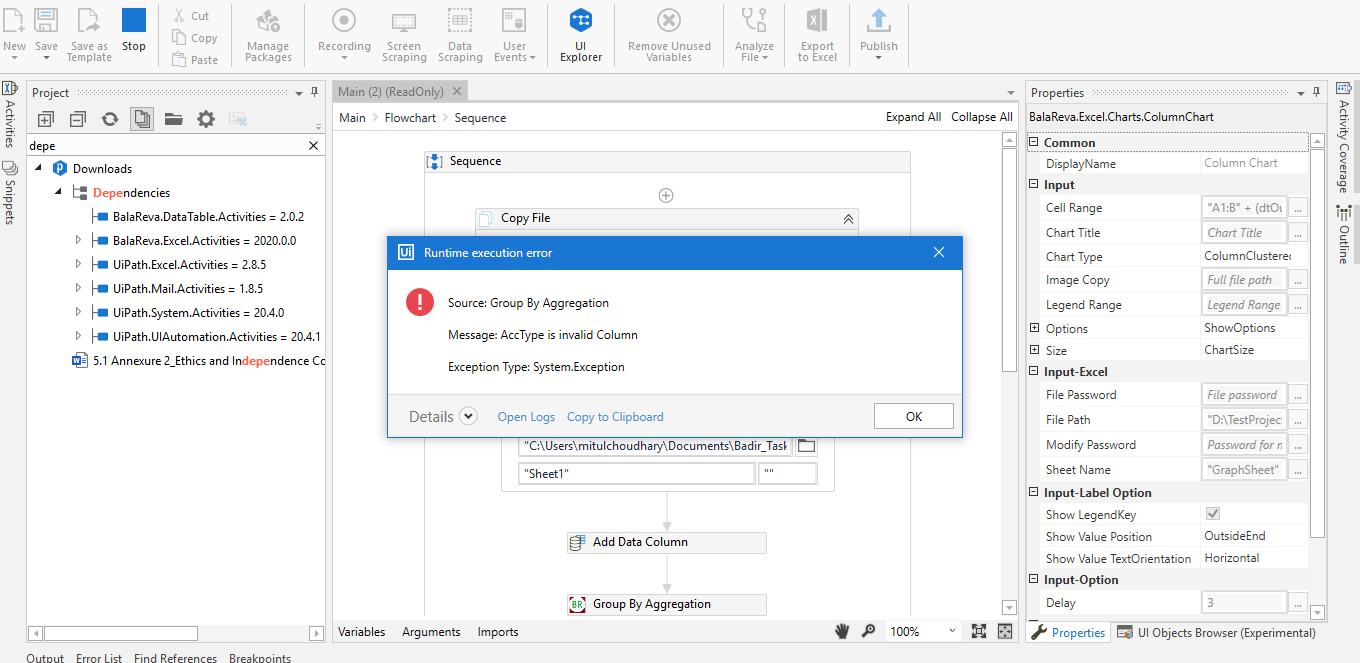This screenshot has width=1360, height=663.
Task: Toggle show all files in Project panel
Action: coord(142,119)
